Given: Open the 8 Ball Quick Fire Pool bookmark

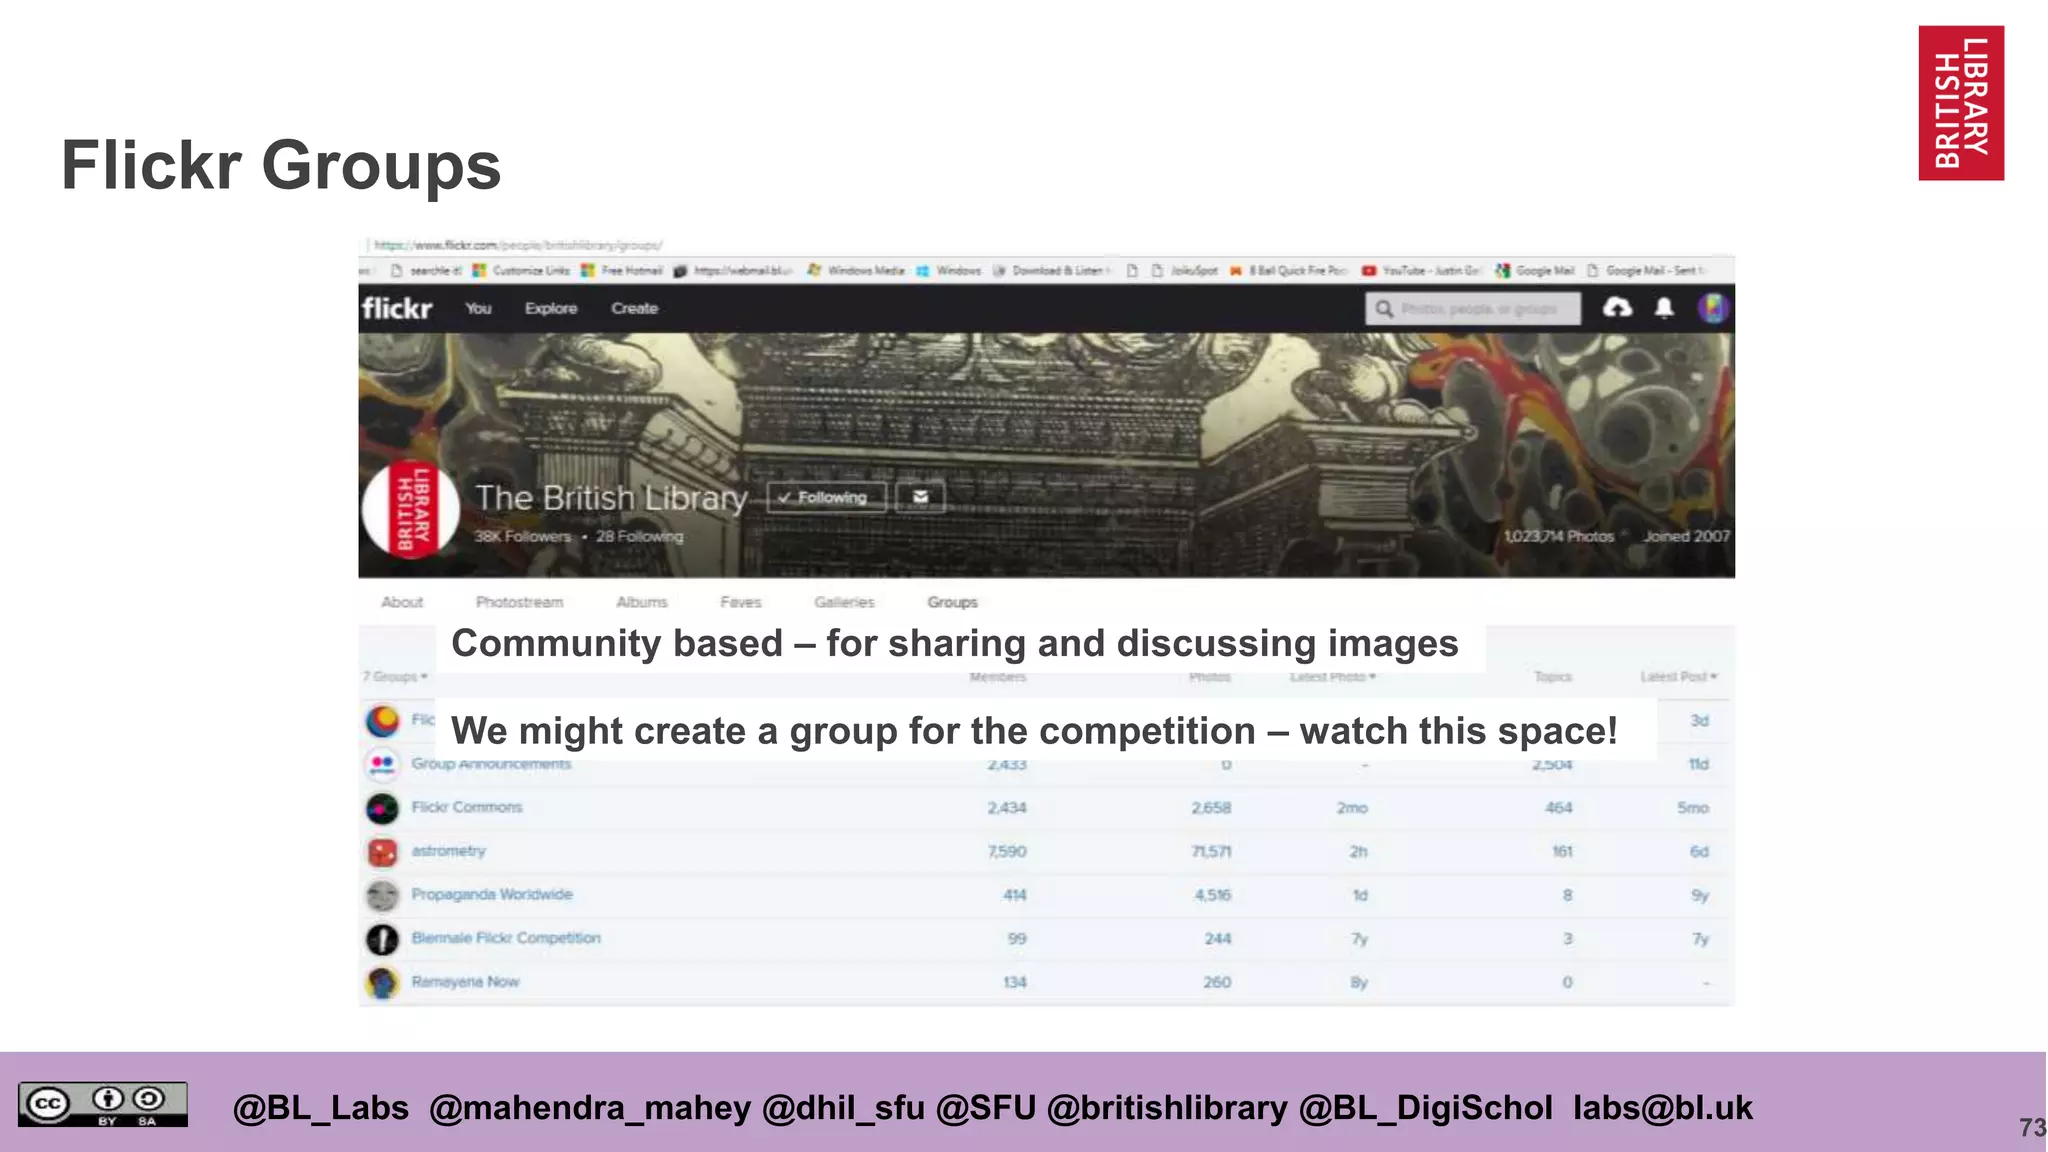Looking at the screenshot, I should [x=1289, y=271].
